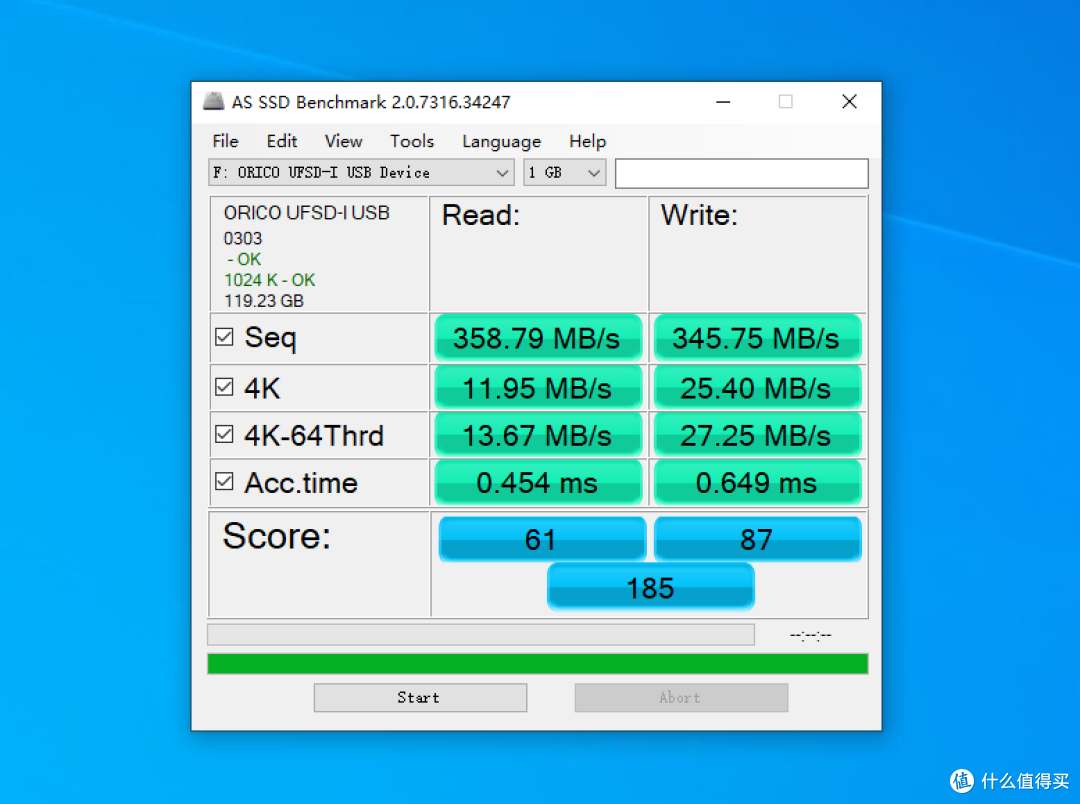Click the firmware version 0303 text
The height and width of the screenshot is (804, 1080).
(242, 238)
